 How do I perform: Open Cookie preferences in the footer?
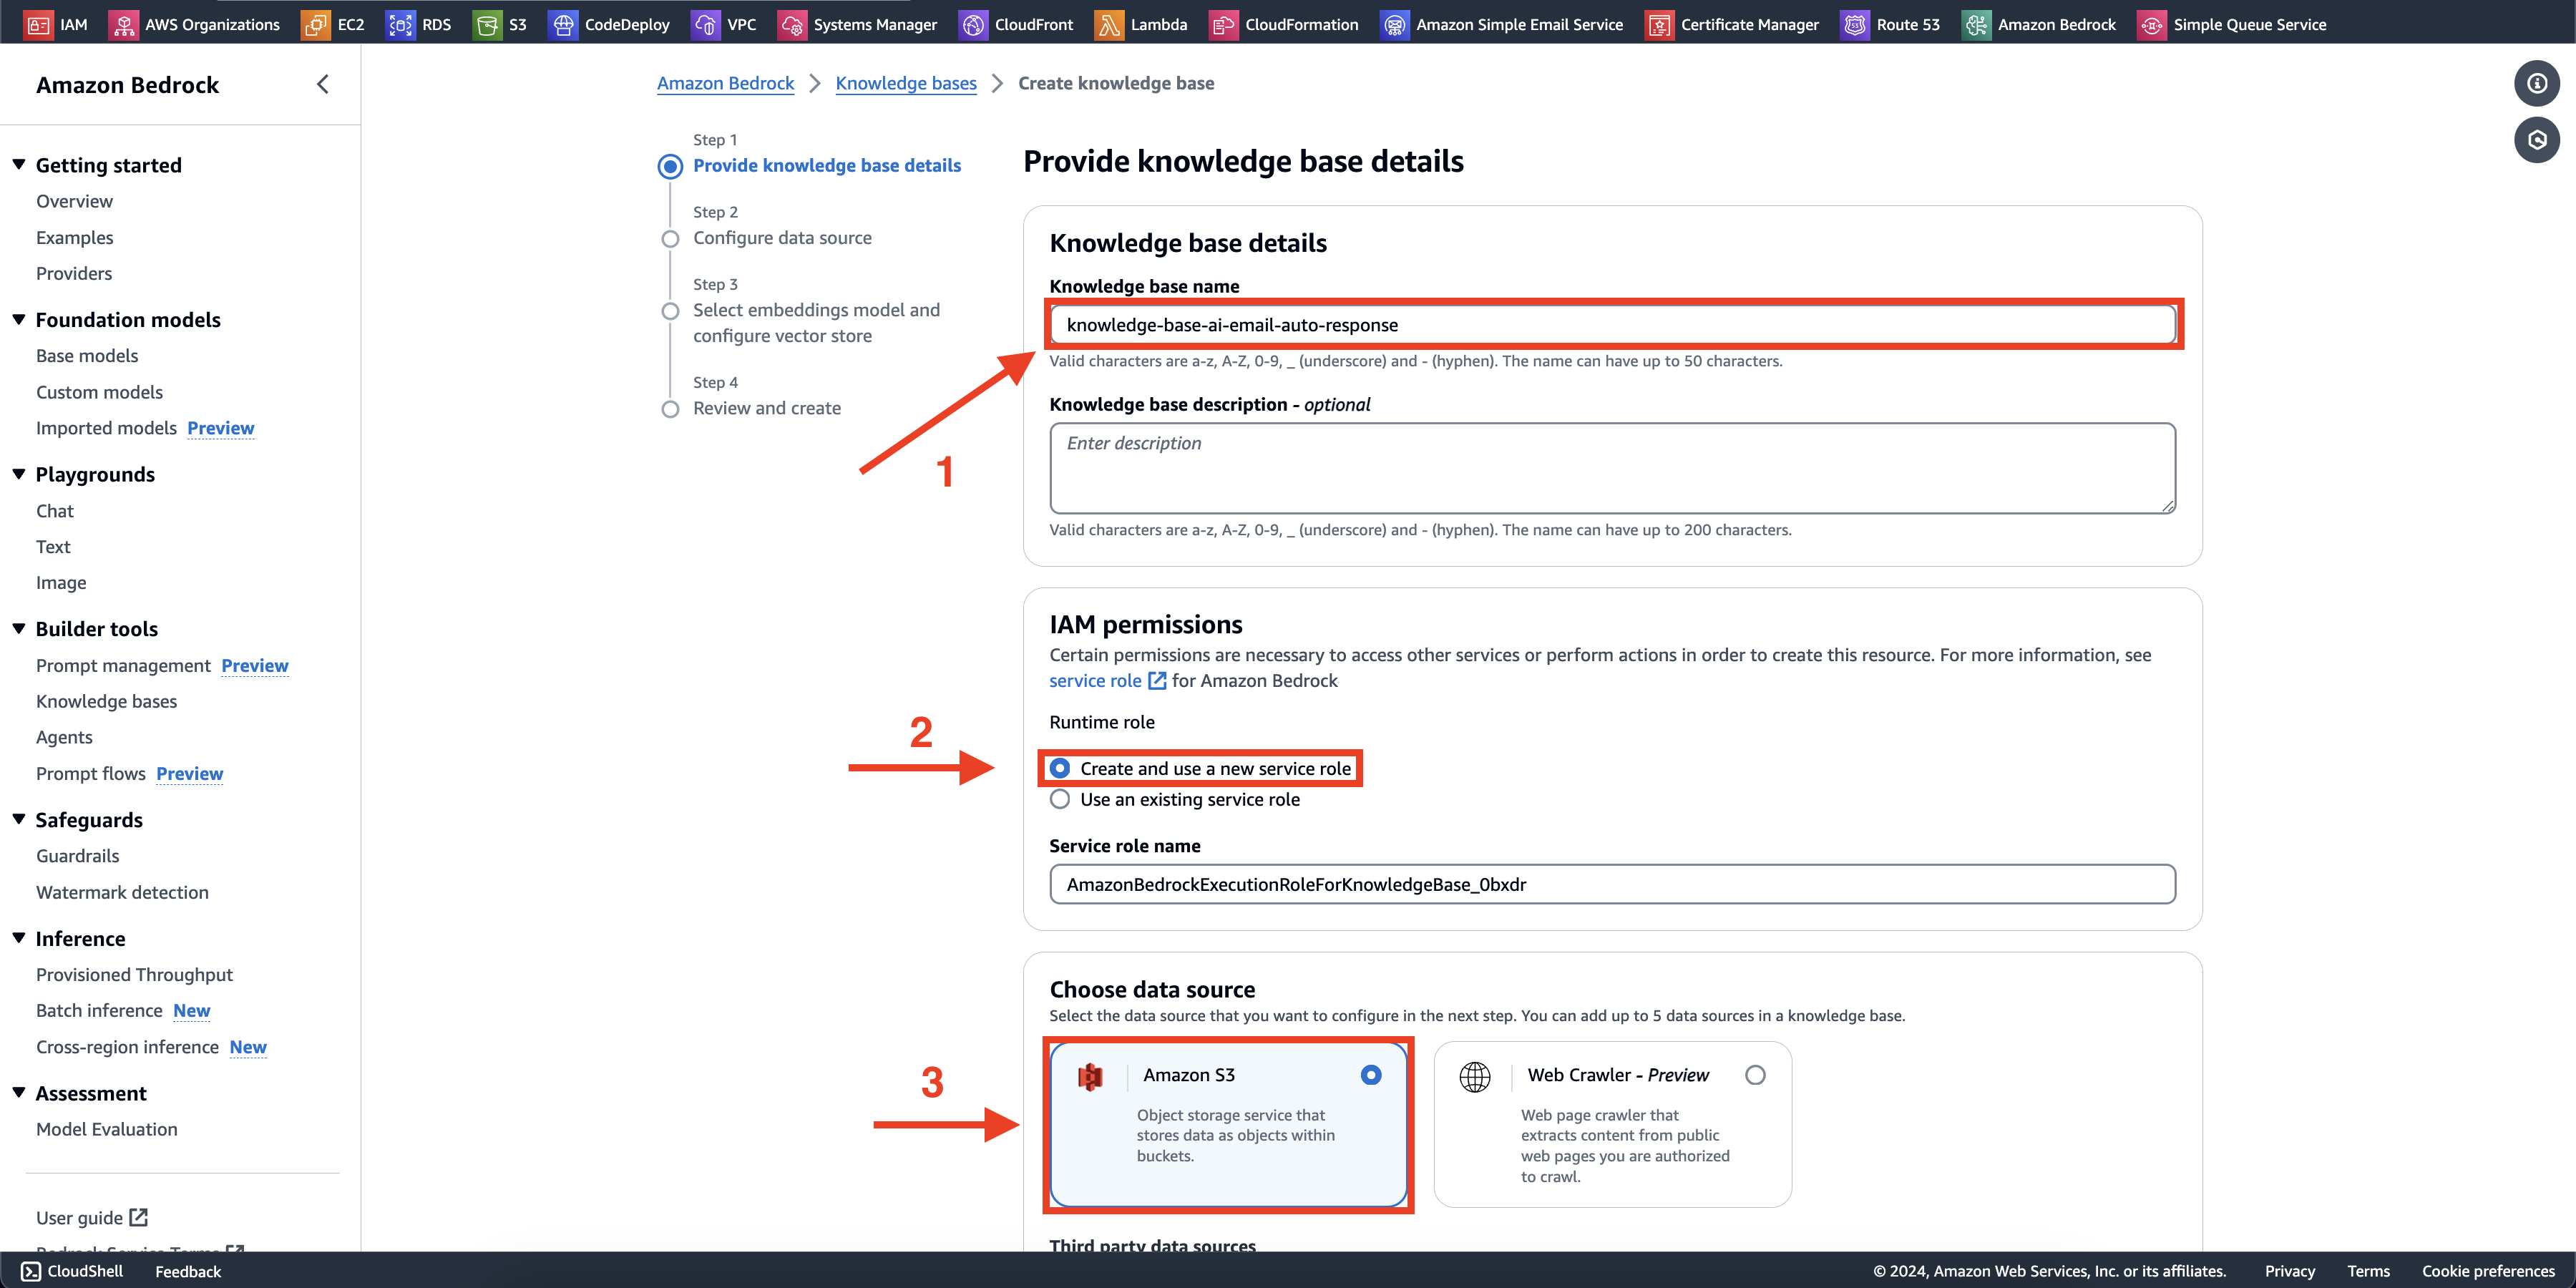click(2488, 1271)
